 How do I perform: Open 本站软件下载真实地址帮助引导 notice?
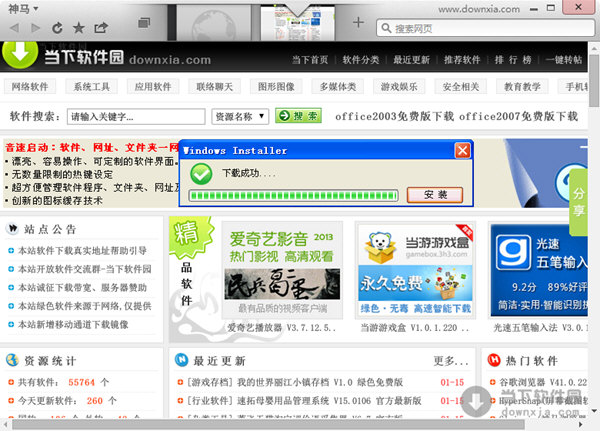[82, 251]
